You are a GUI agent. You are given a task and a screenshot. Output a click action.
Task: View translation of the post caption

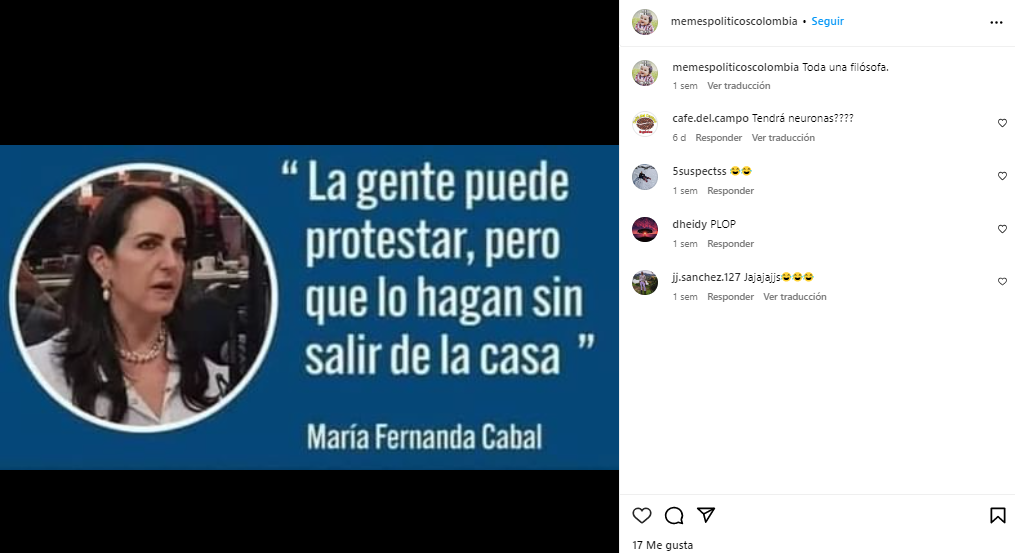[x=739, y=86]
